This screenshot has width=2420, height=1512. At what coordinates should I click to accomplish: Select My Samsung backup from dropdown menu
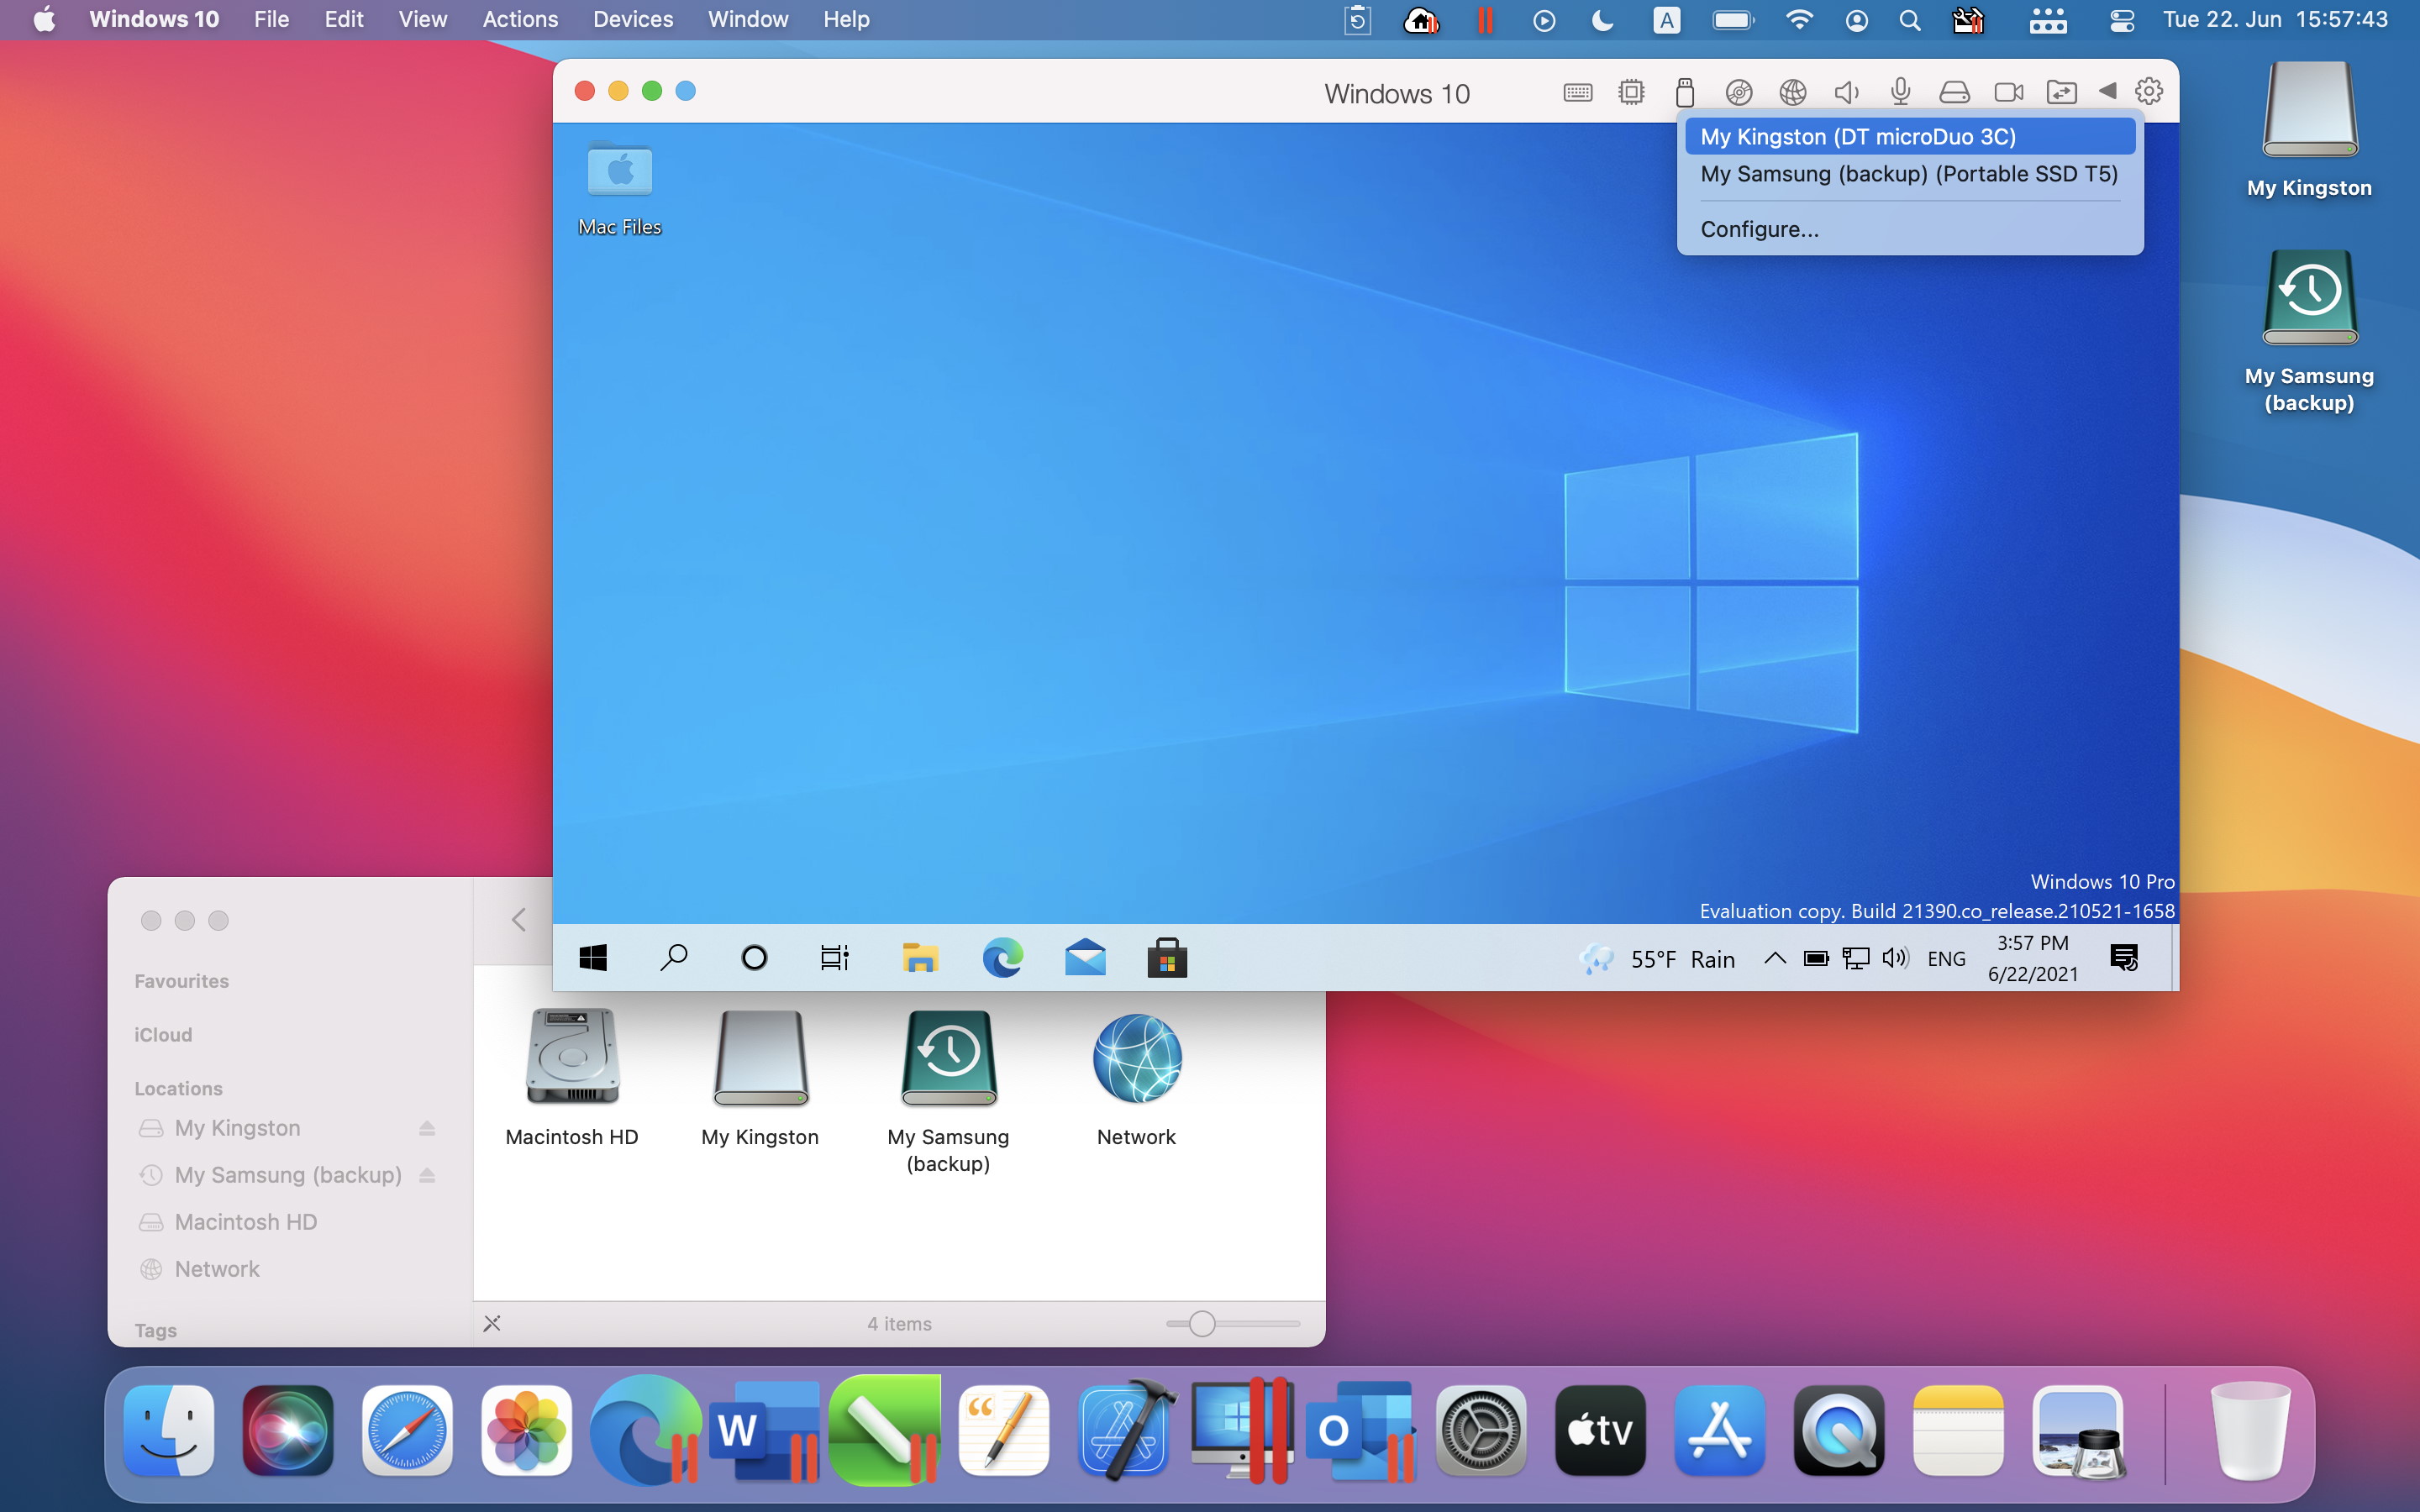[x=1907, y=174]
